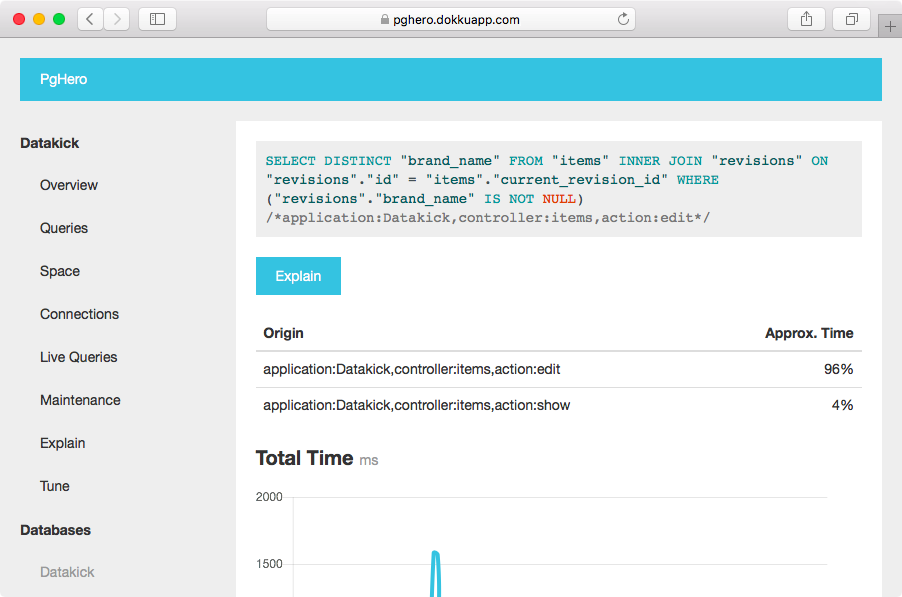Enter full screen with green button
Image resolution: width=902 pixels, height=597 pixels.
(59, 19)
